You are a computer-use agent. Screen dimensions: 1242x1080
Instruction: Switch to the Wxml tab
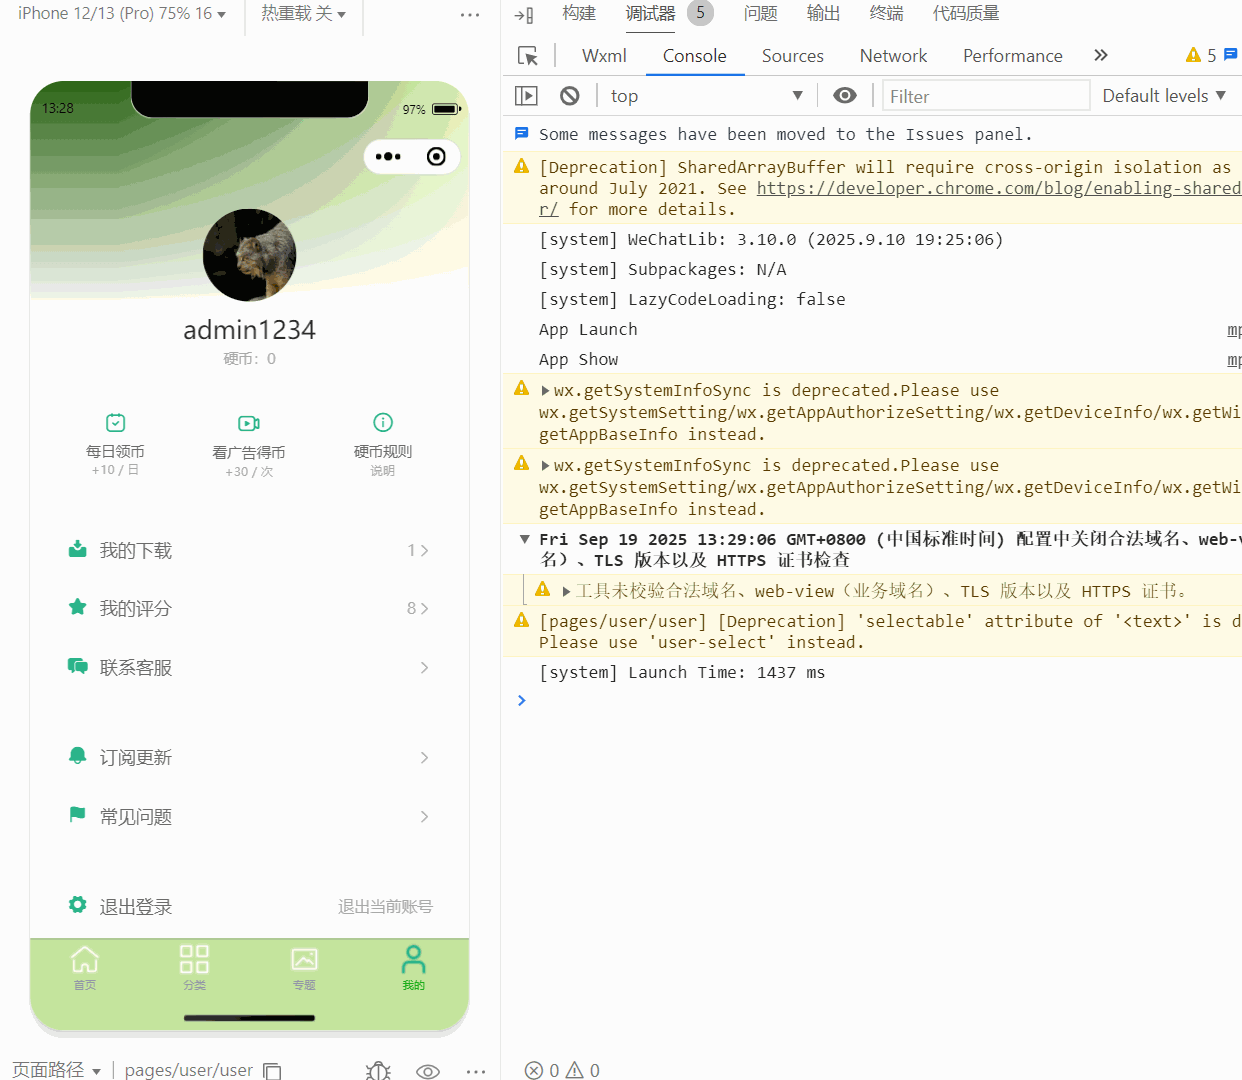pos(604,56)
